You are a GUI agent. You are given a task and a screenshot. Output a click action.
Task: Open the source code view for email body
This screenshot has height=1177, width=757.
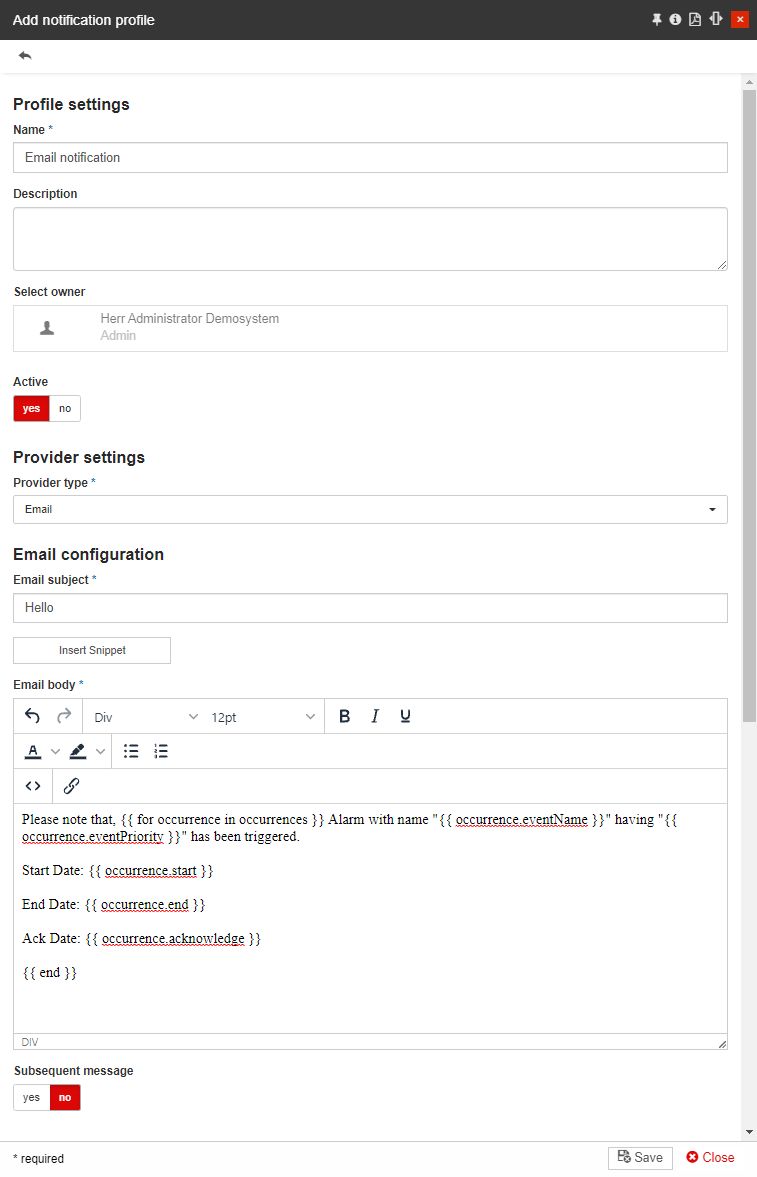32,785
